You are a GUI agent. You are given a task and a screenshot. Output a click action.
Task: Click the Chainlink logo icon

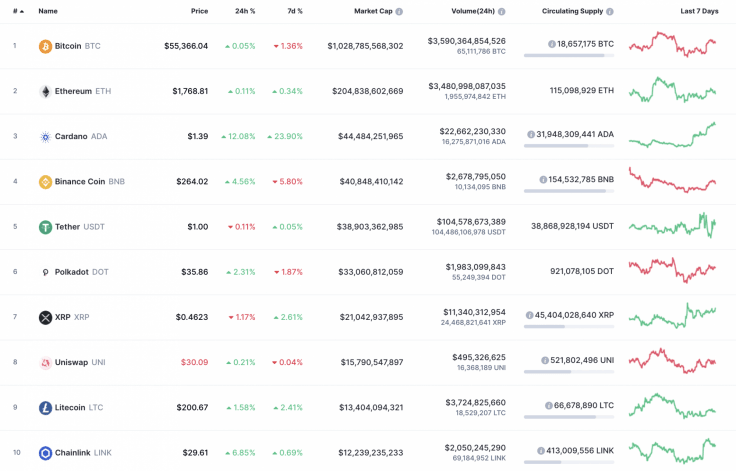coord(45,453)
